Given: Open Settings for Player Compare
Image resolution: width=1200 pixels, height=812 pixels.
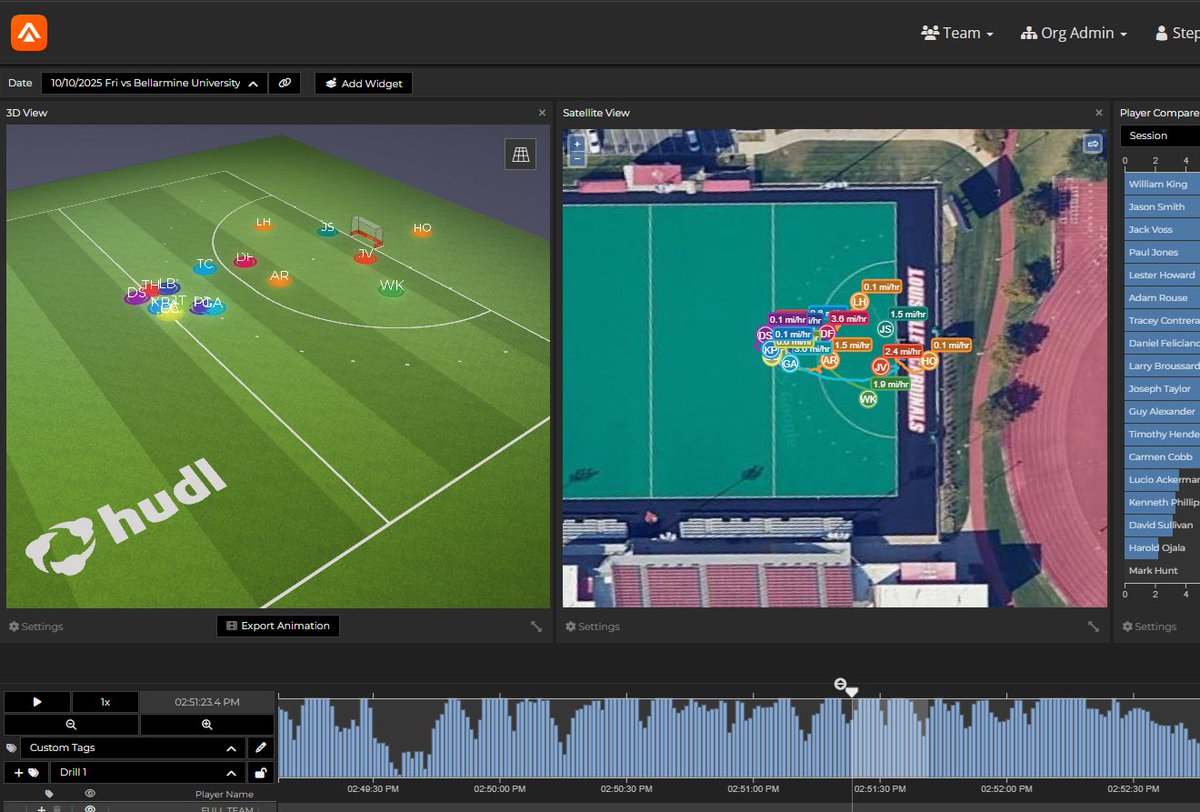Looking at the screenshot, I should pos(1149,627).
